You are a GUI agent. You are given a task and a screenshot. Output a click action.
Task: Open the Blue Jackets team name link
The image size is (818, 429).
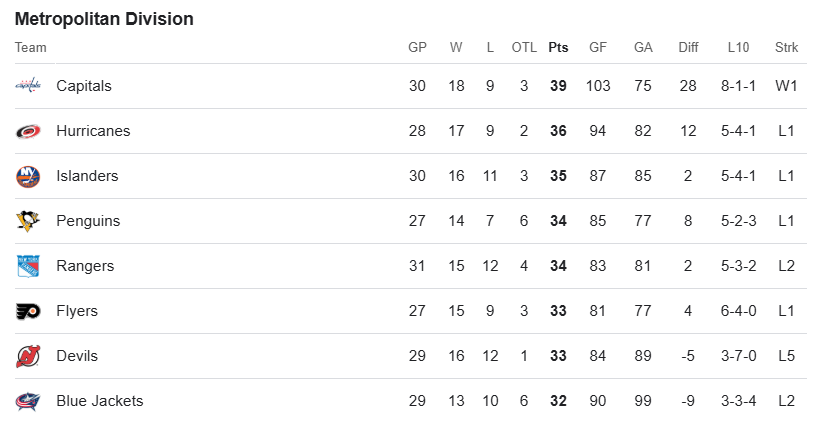(100, 401)
